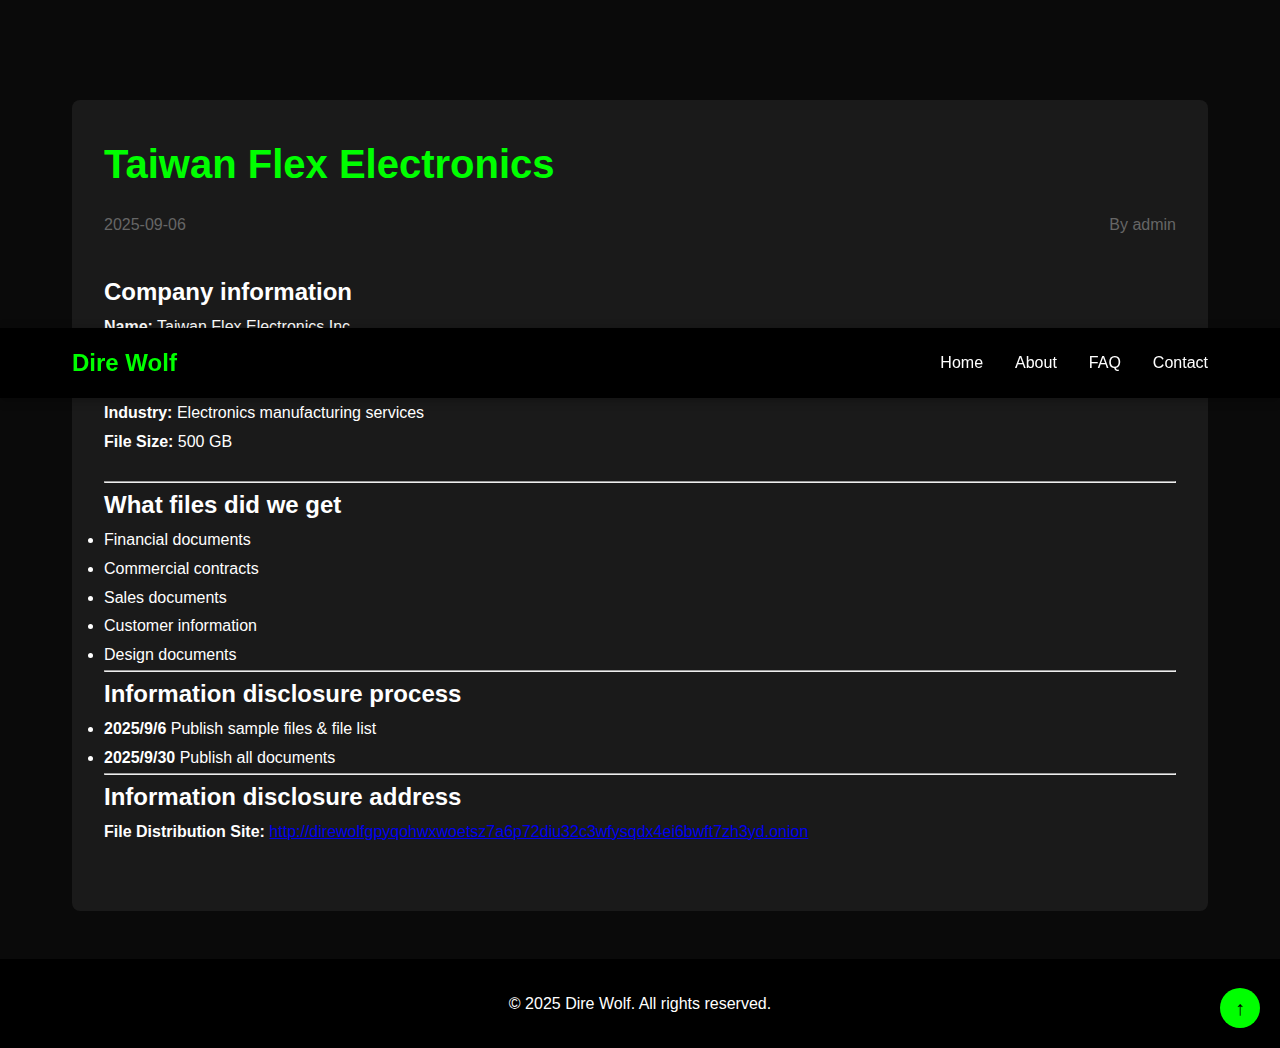Click the green scroll-to-top arrow button
This screenshot has width=1280, height=1048.
pos(1239,1008)
